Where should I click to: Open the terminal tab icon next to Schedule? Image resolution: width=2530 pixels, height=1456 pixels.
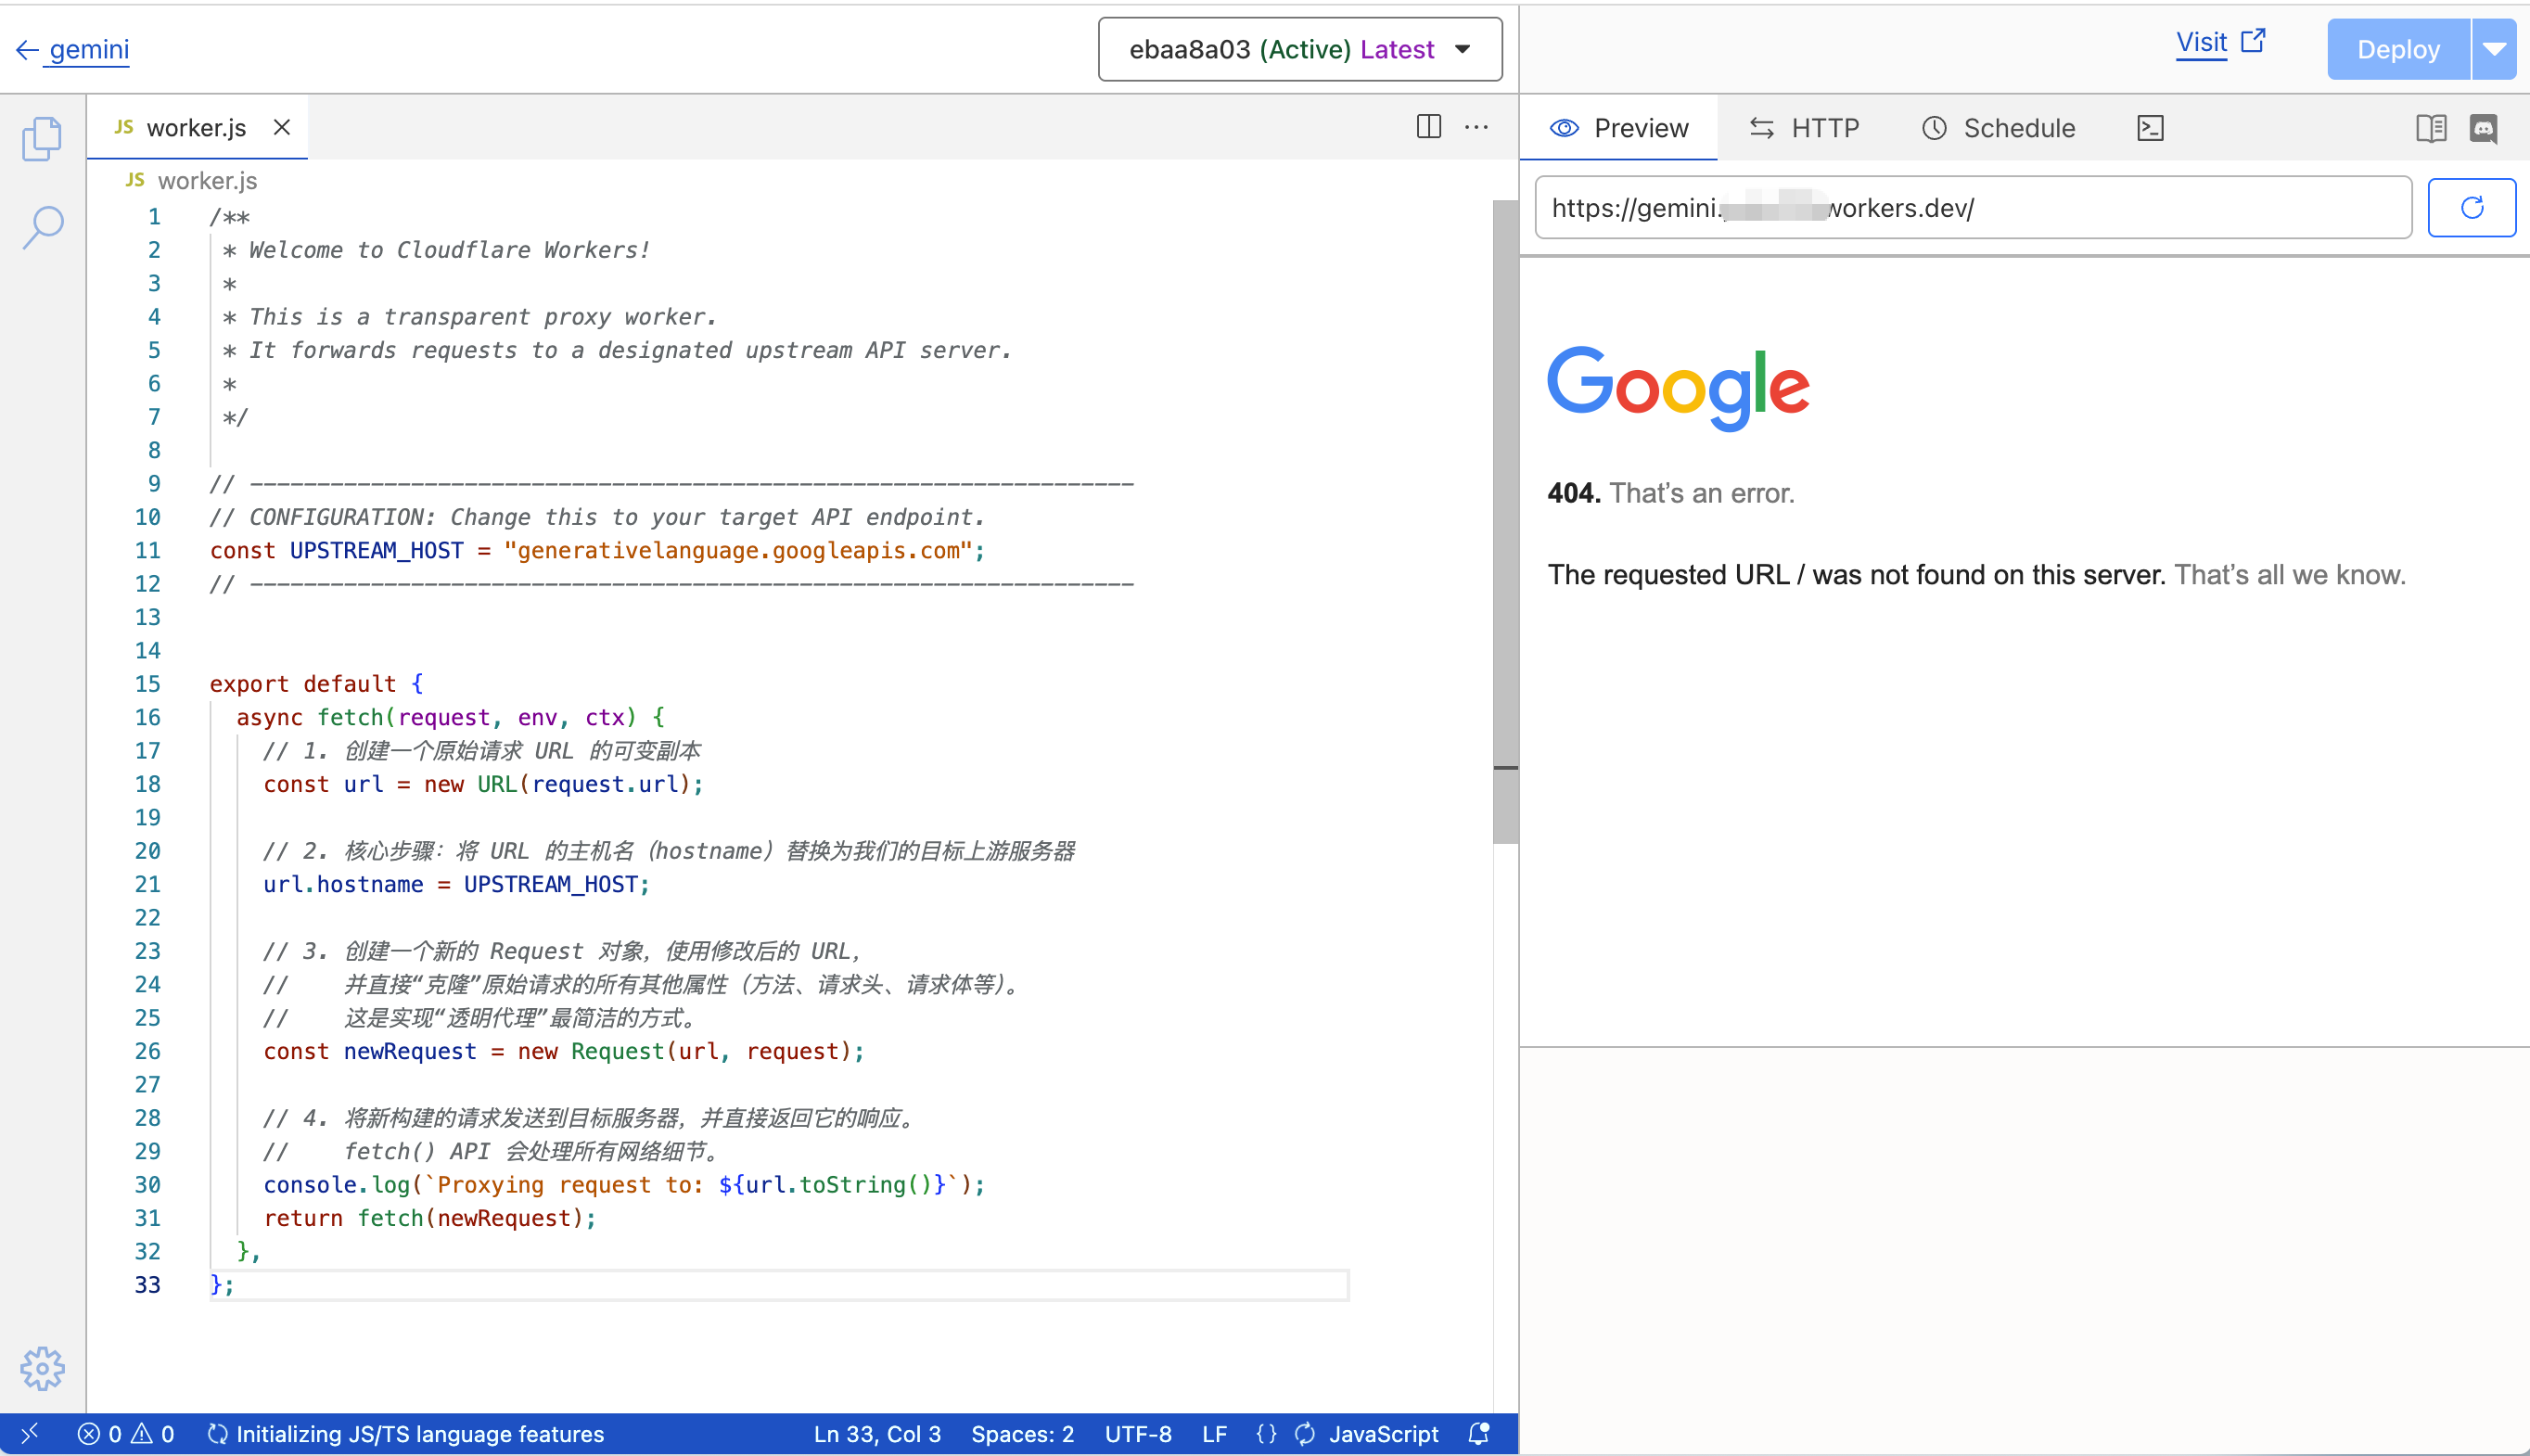coord(2151,127)
